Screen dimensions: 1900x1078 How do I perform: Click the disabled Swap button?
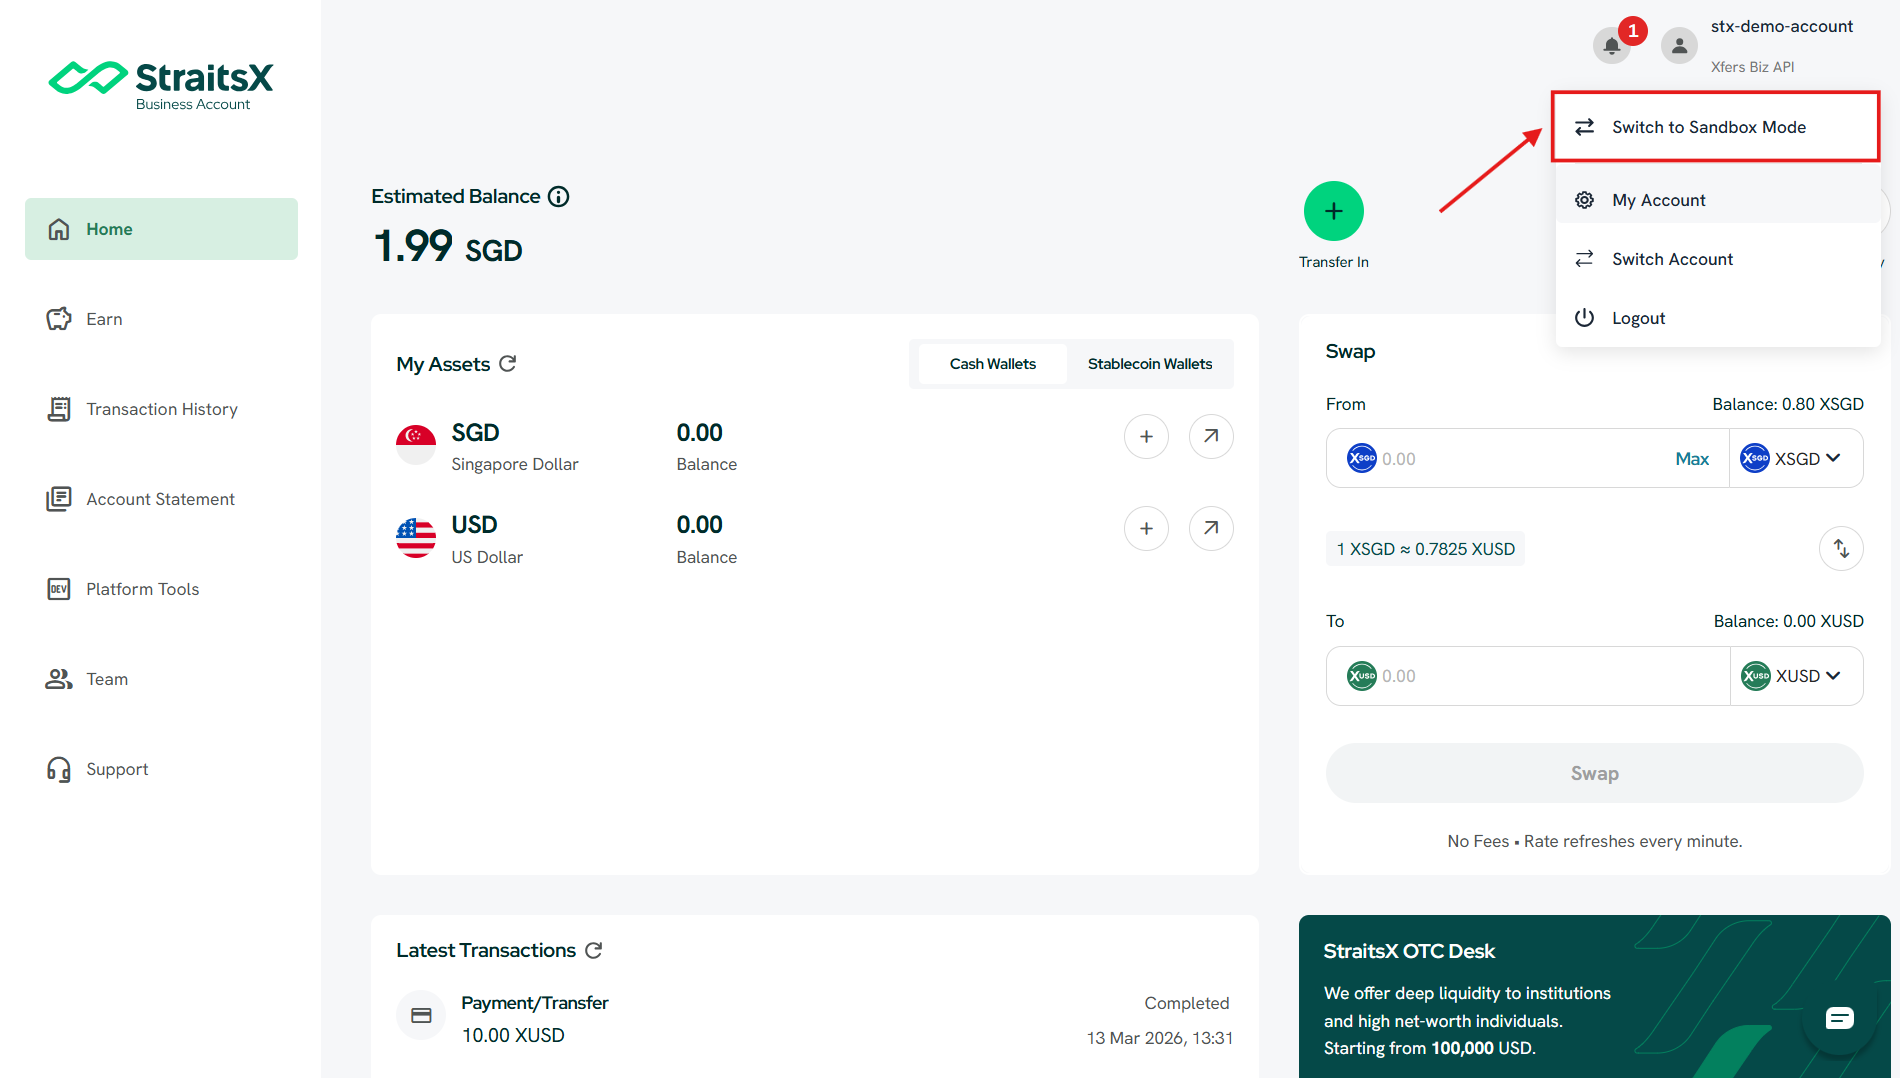[1594, 773]
